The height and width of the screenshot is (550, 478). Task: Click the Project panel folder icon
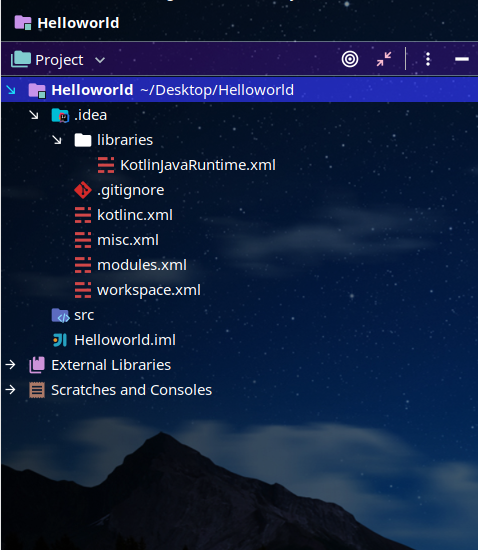[21, 59]
